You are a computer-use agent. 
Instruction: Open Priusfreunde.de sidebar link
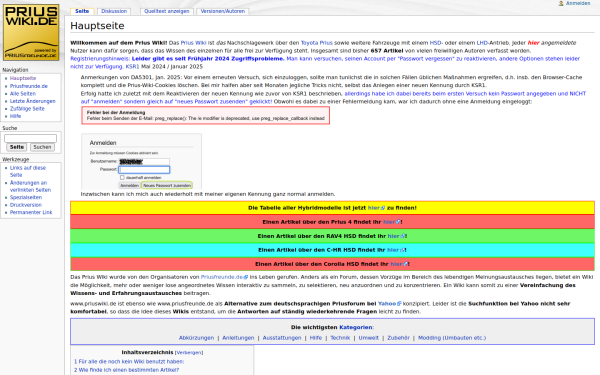[x=29, y=86]
